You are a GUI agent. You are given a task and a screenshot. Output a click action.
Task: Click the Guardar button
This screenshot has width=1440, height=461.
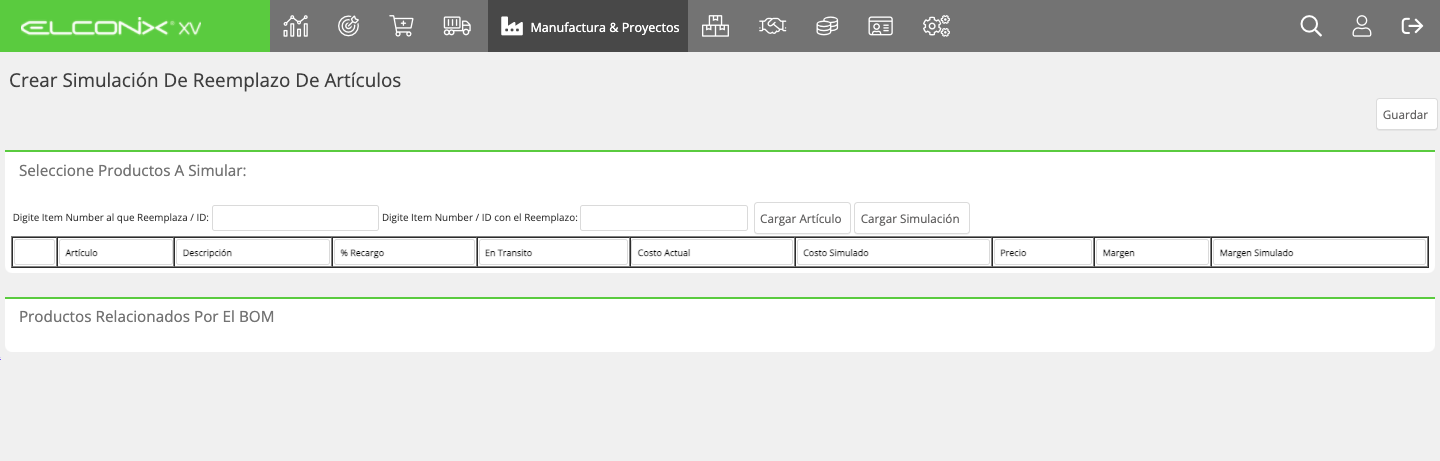1406,114
